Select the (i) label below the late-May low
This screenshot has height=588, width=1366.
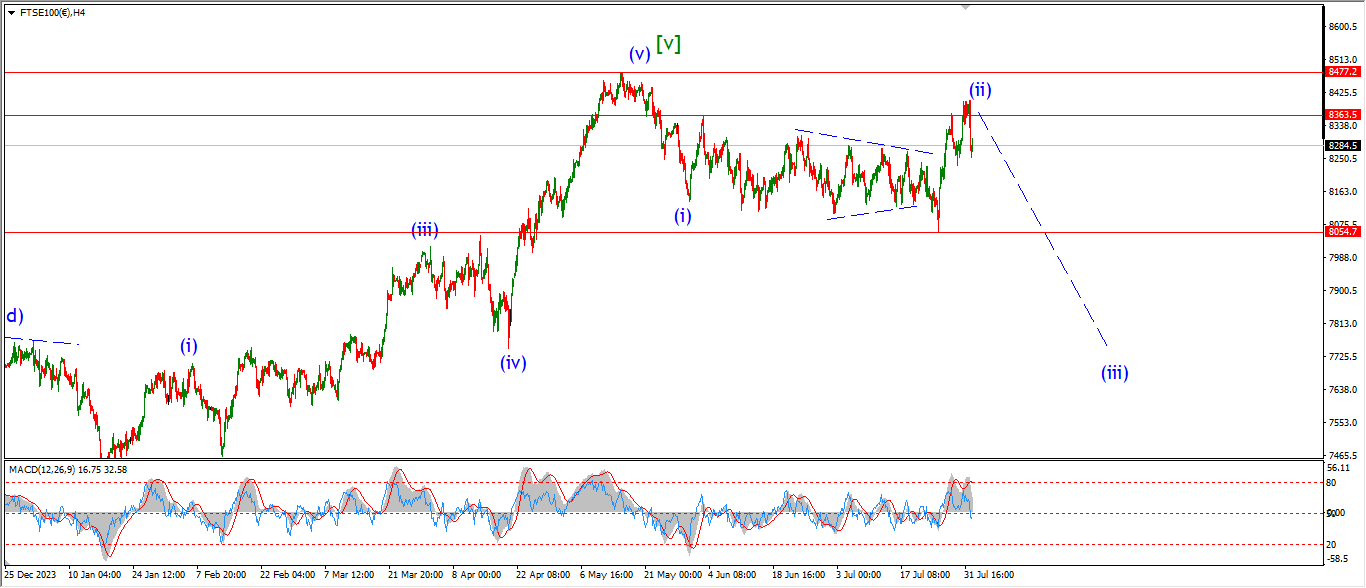coord(682,215)
